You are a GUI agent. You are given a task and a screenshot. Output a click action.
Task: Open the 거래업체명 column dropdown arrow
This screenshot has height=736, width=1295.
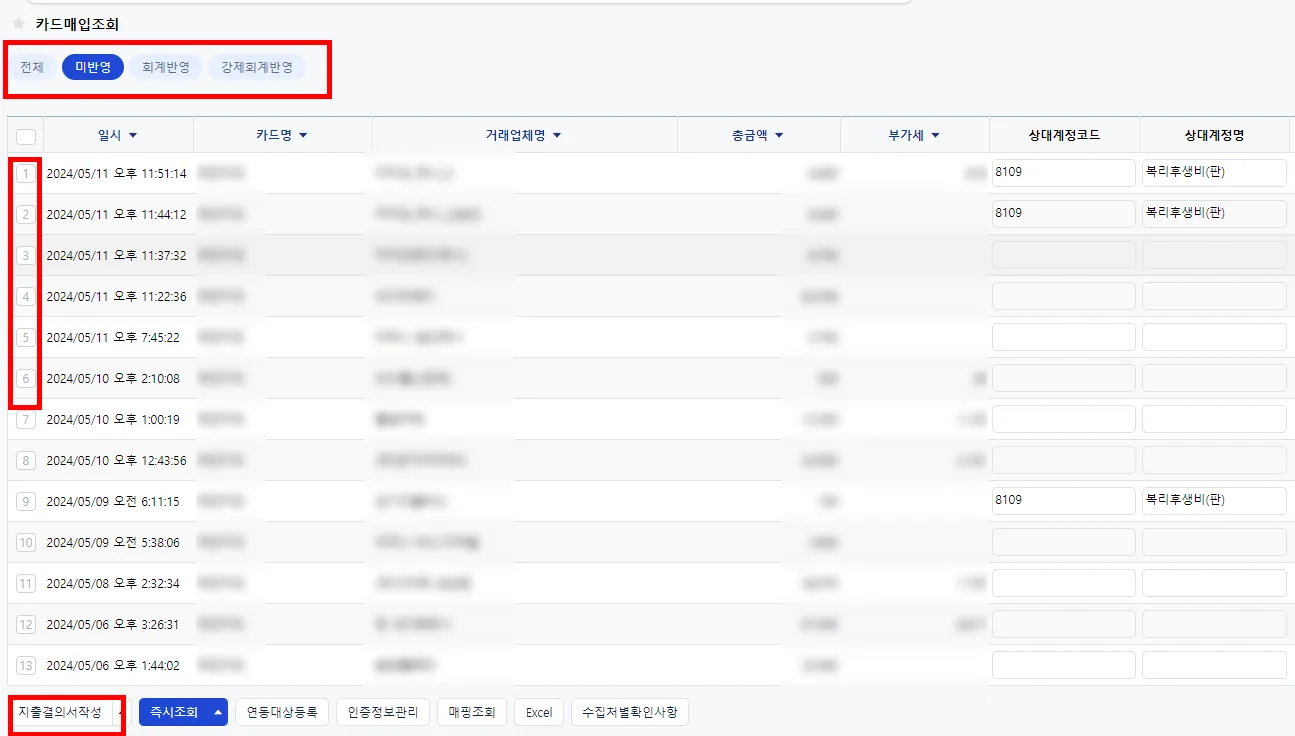pyautogui.click(x=557, y=135)
